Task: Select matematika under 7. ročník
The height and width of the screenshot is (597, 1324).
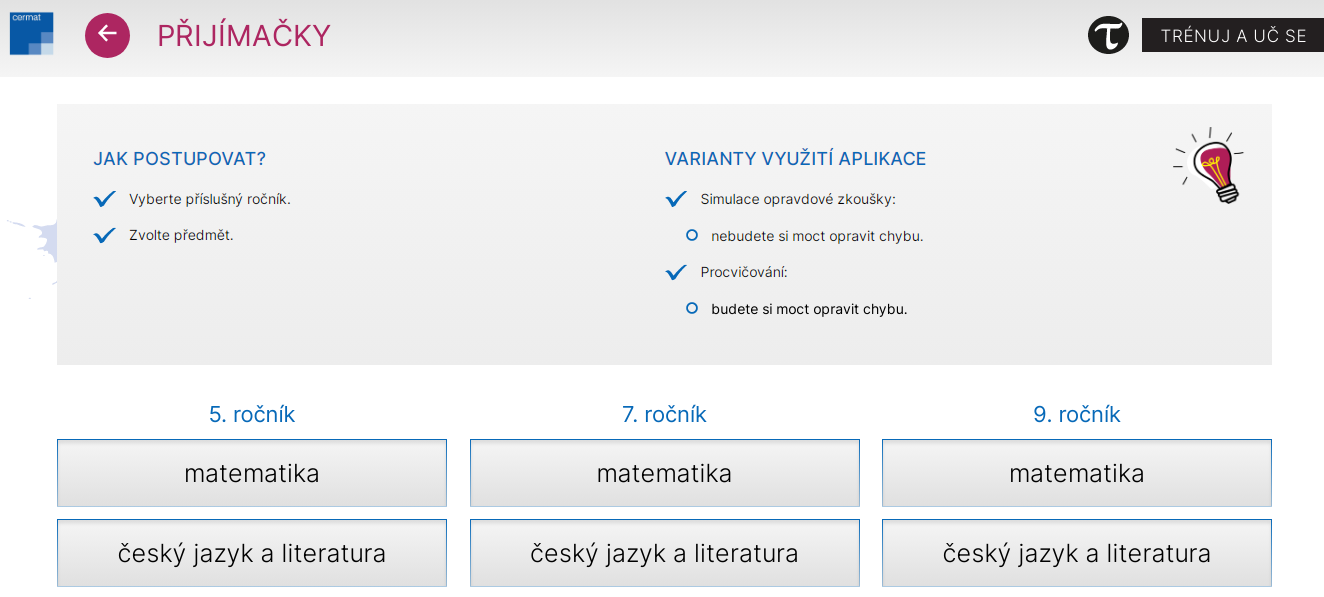Action: pyautogui.click(x=664, y=473)
